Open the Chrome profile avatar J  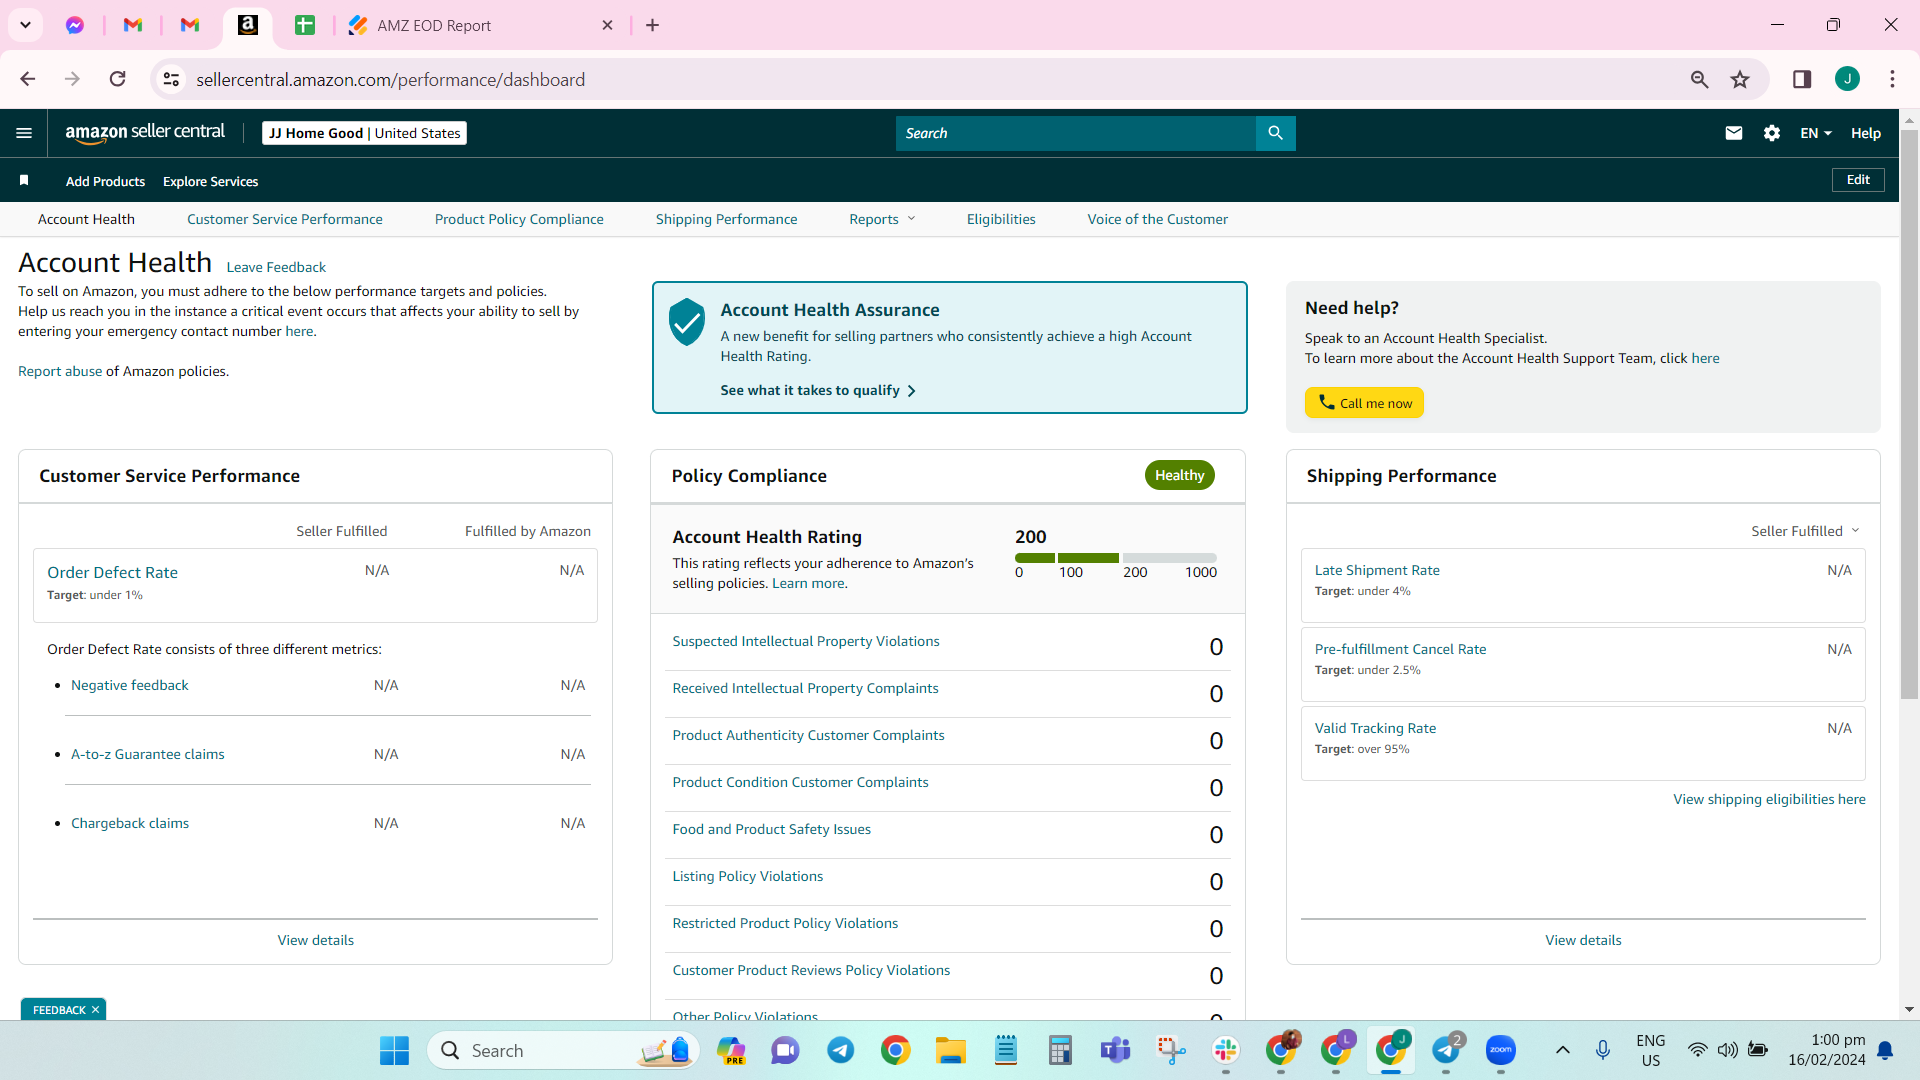click(x=1847, y=79)
